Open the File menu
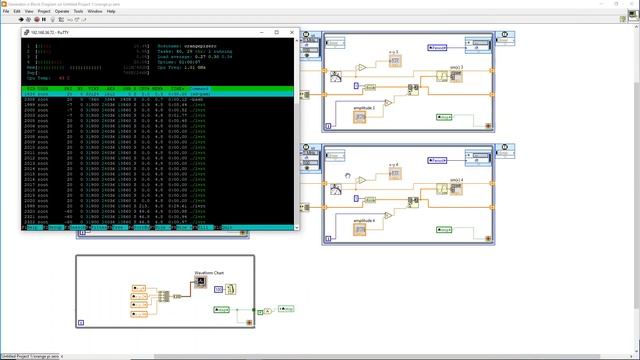 pyautogui.click(x=6, y=11)
